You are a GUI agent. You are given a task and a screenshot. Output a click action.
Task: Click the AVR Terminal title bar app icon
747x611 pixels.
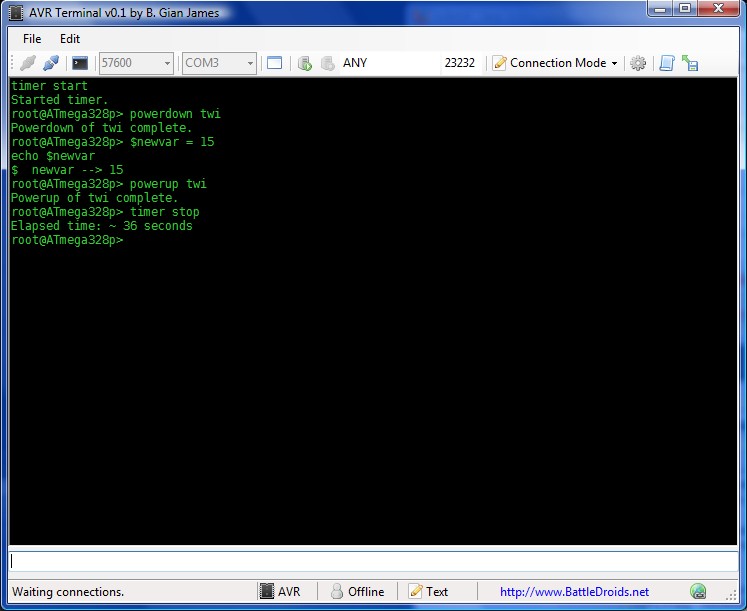(16, 13)
